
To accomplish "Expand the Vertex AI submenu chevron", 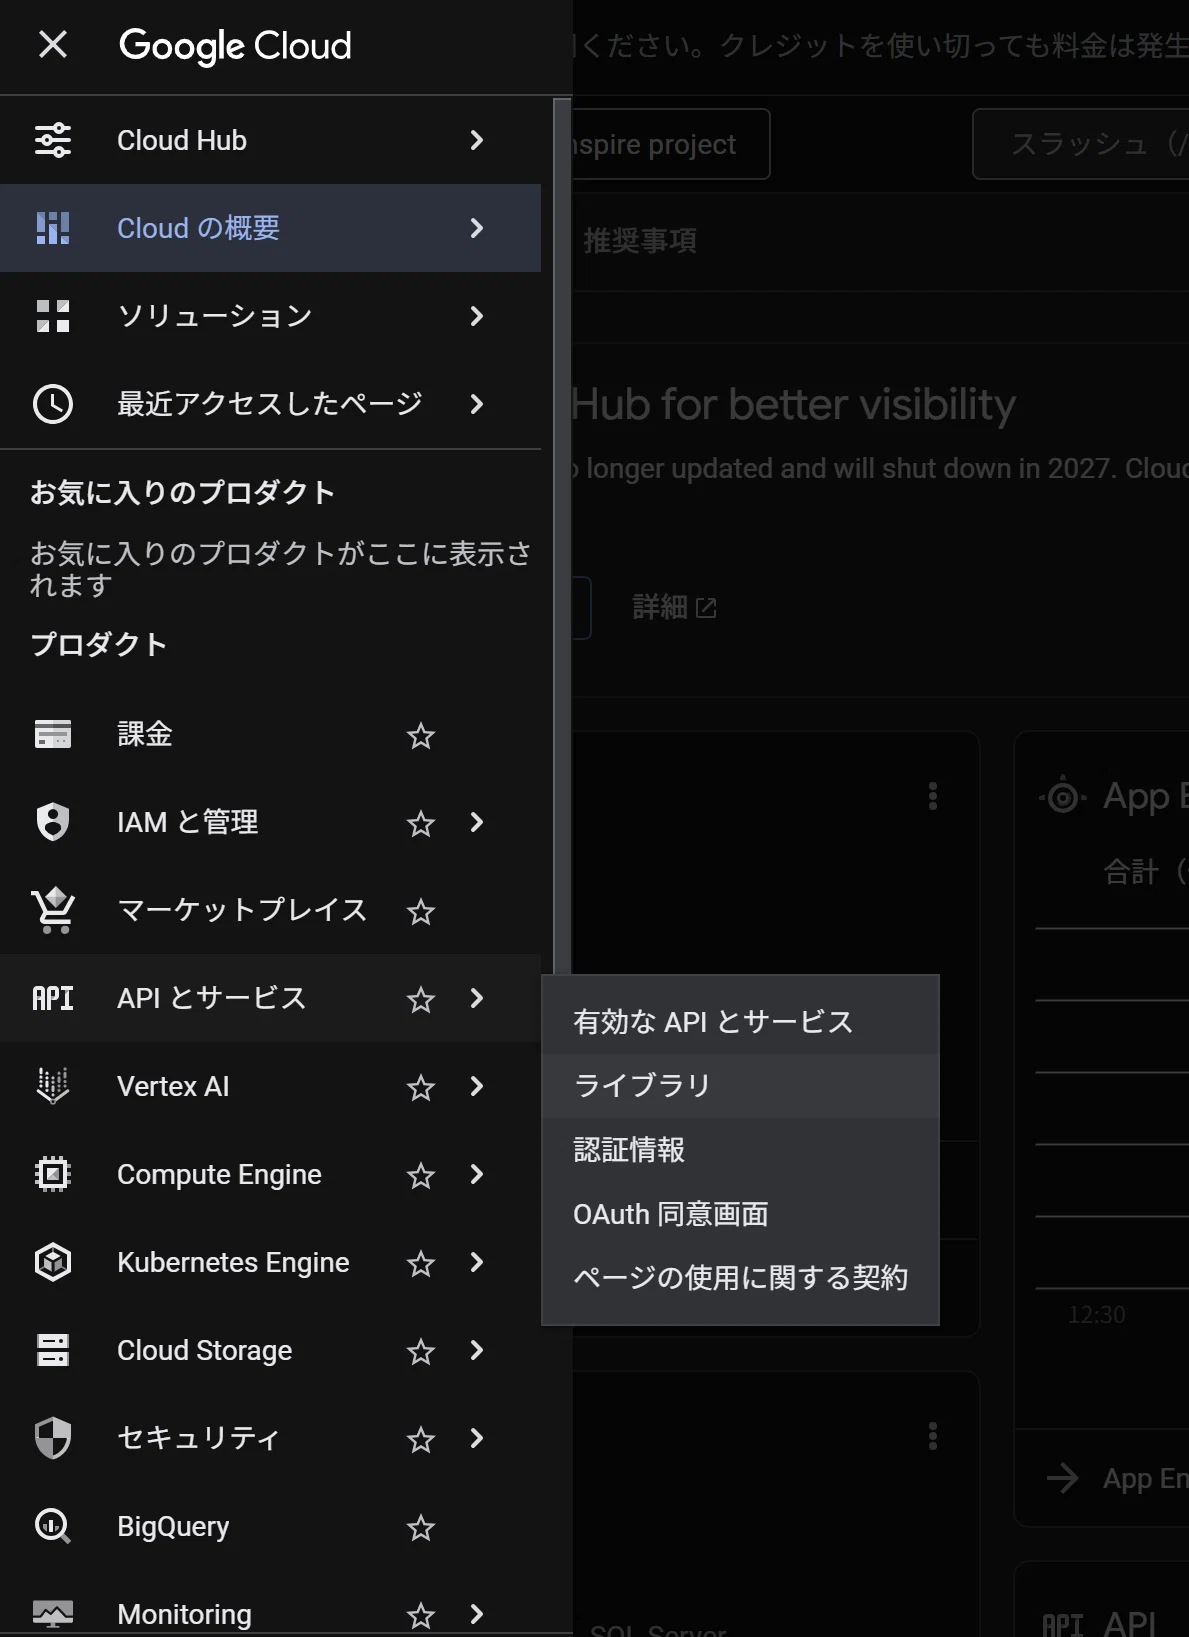I will (x=477, y=1086).
